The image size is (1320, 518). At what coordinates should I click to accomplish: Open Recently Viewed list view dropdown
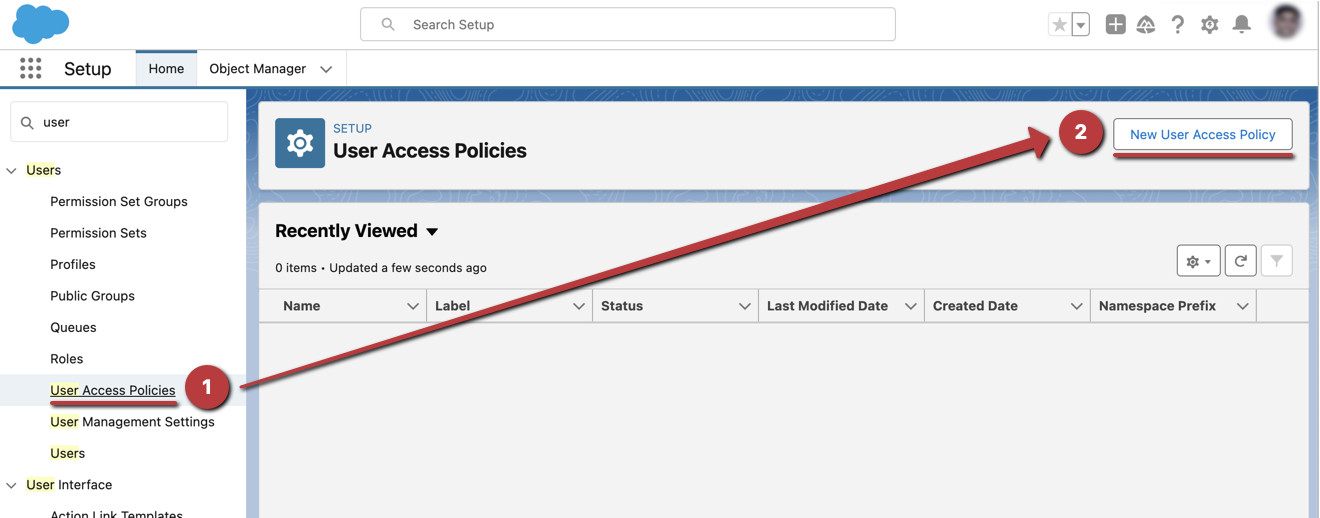tap(432, 232)
